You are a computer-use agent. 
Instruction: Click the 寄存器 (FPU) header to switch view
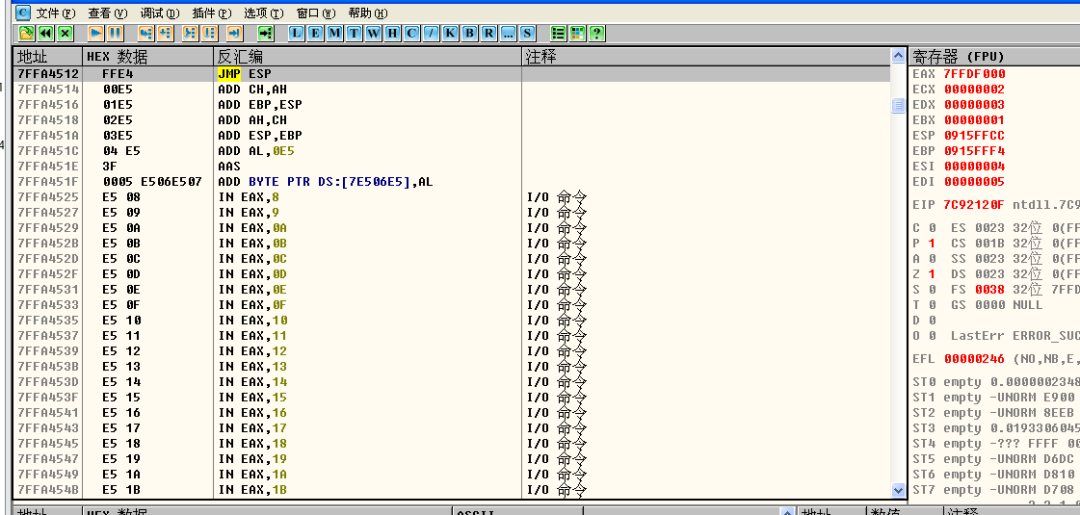tap(995, 56)
